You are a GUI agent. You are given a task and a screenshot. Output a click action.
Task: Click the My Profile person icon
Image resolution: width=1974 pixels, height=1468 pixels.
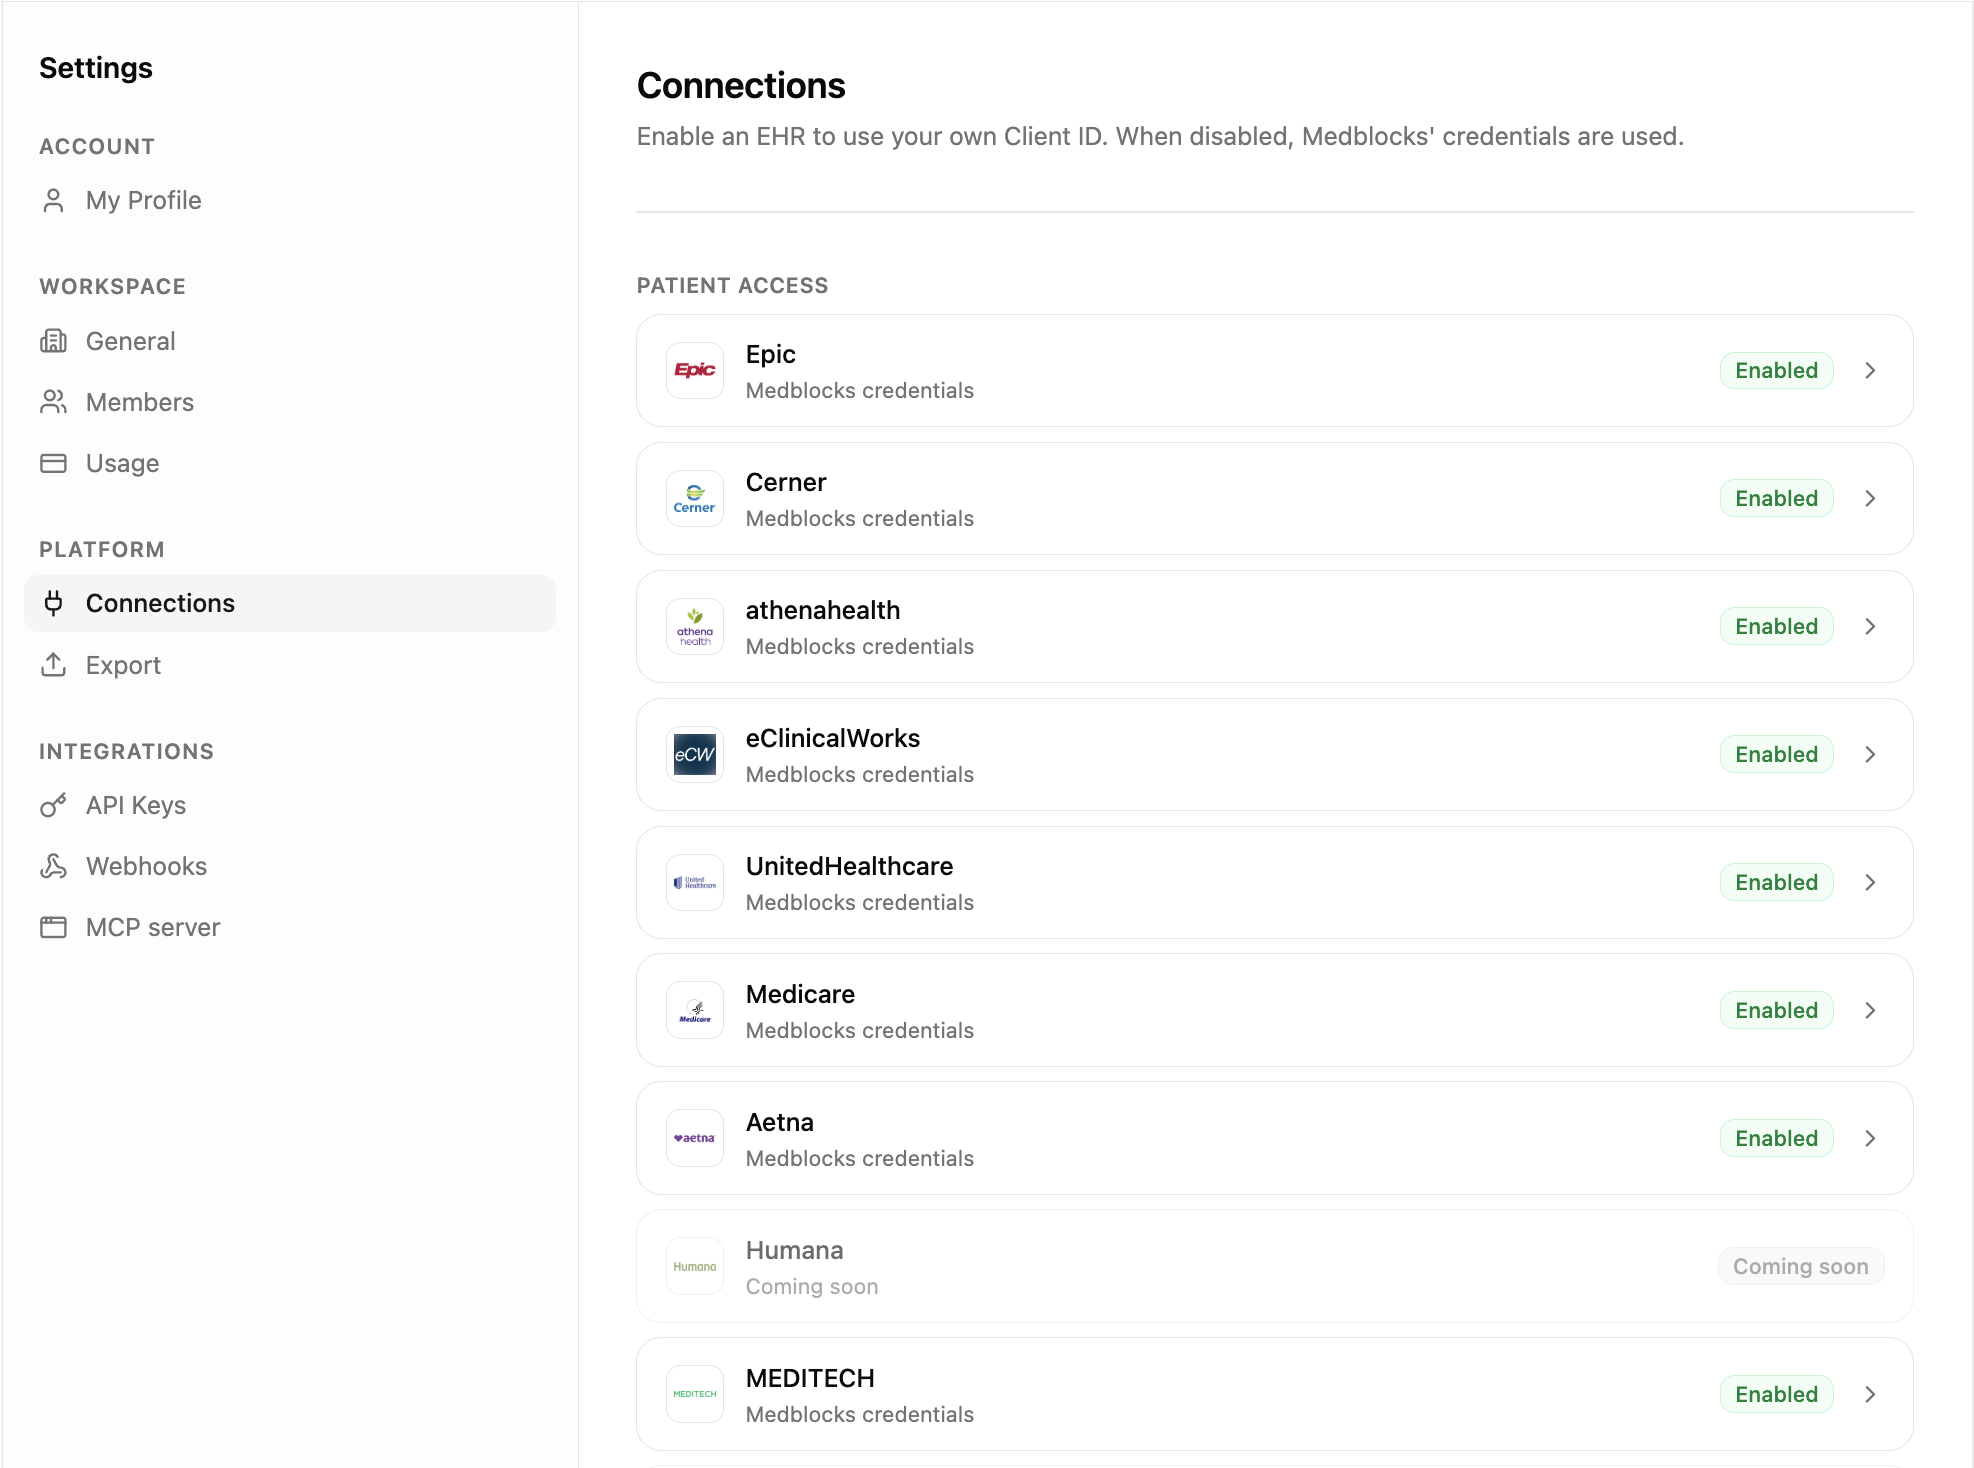point(53,201)
